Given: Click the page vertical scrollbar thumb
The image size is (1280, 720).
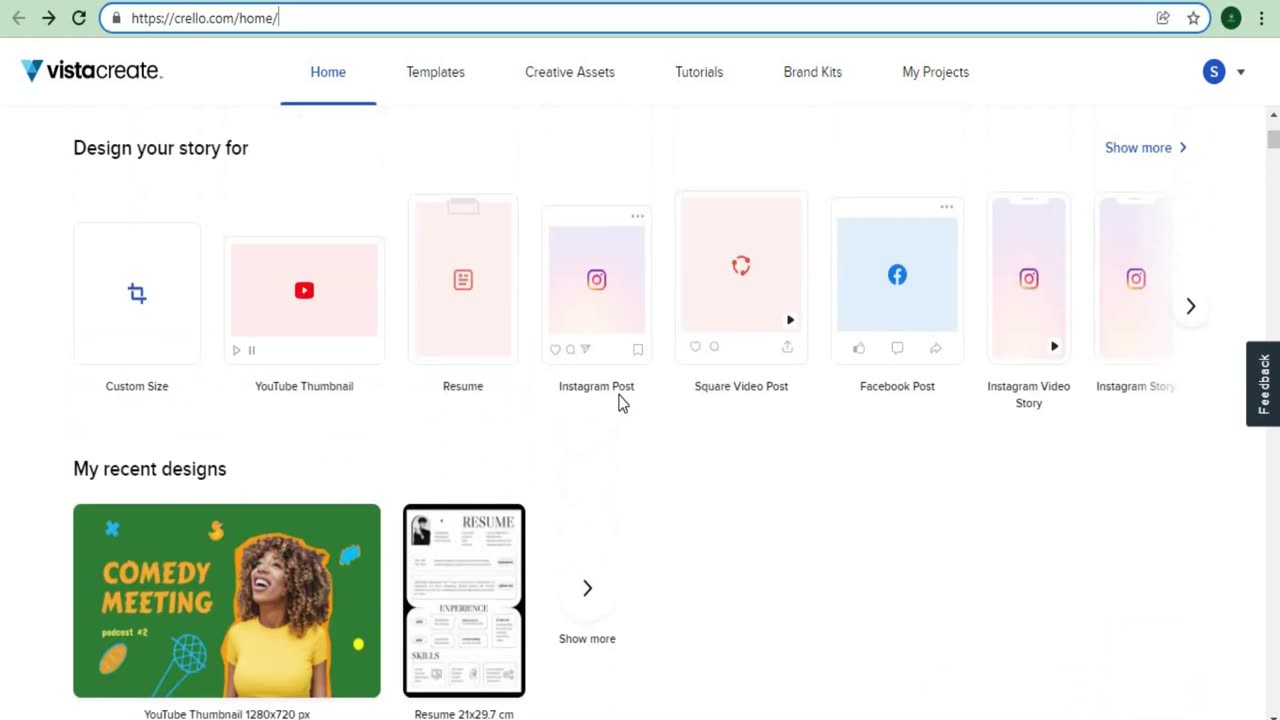Looking at the screenshot, I should 1273,139.
